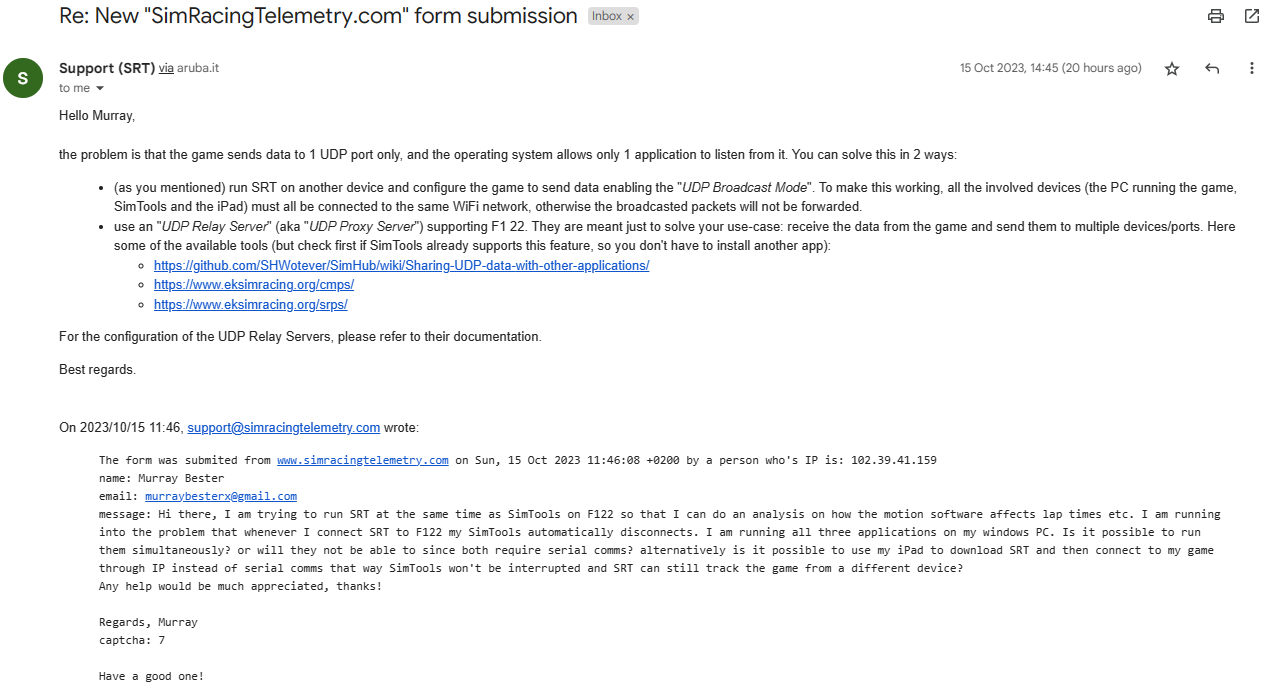The image size is (1276, 690).
Task: Click the email timestamp 15 Oct 2023
Action: (x=1050, y=68)
